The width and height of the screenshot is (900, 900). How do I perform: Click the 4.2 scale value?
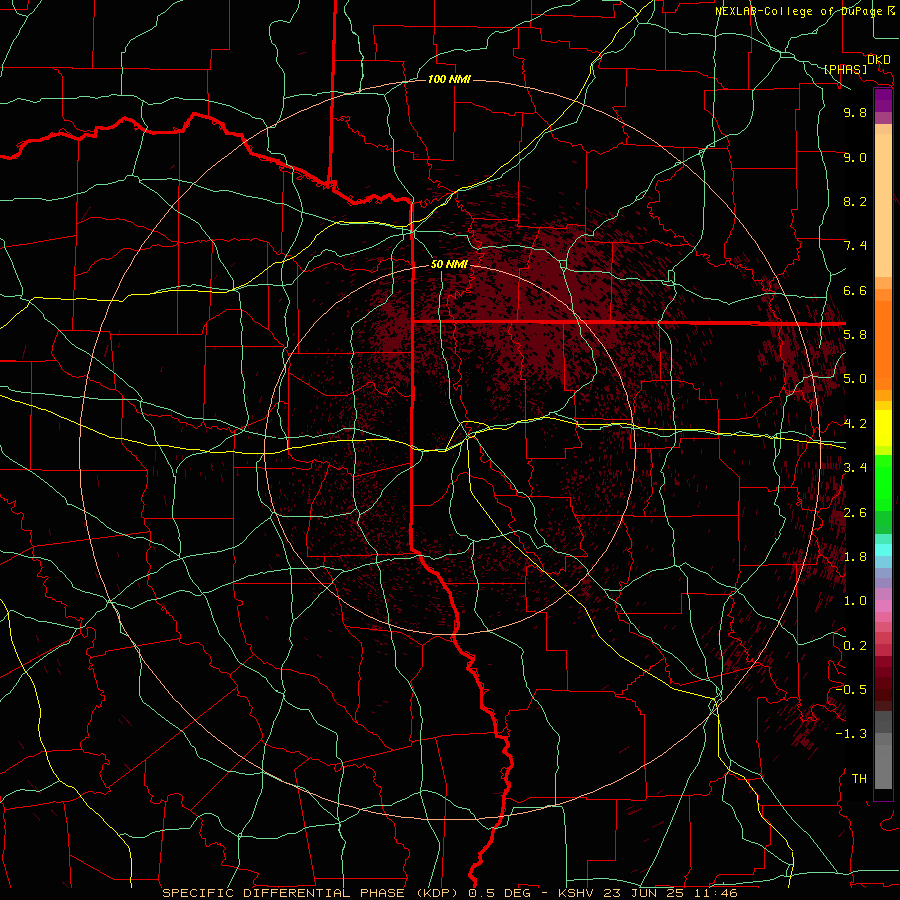click(855, 424)
